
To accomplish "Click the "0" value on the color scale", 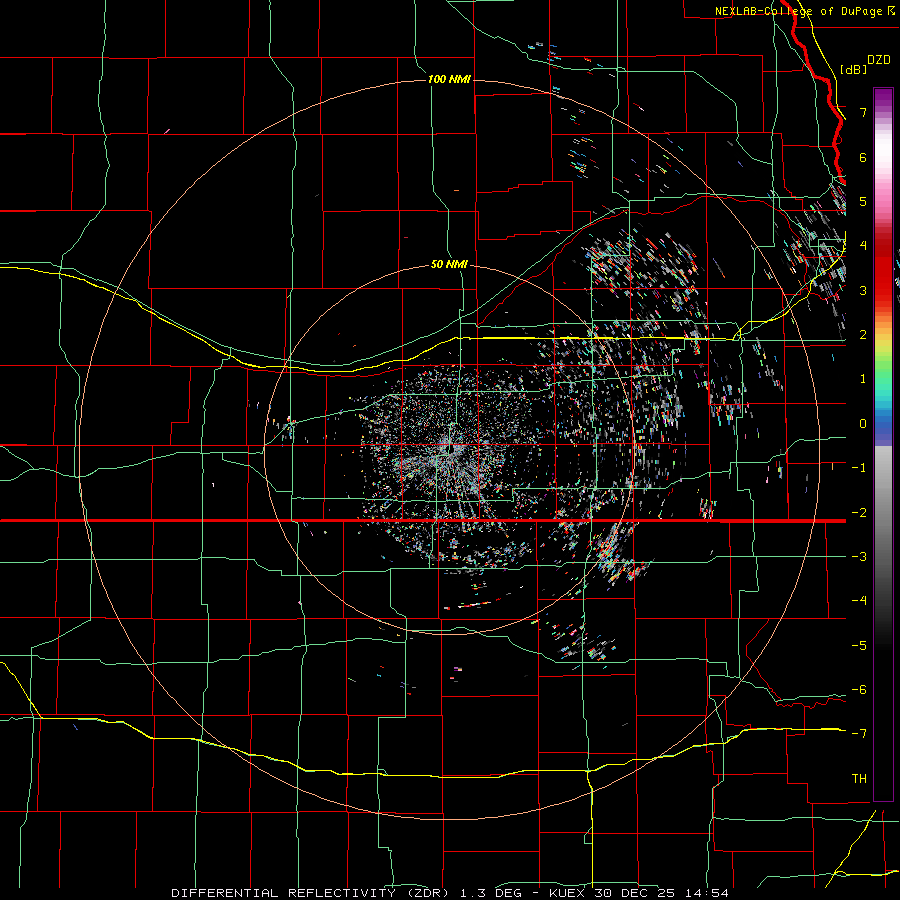I will 863,424.
